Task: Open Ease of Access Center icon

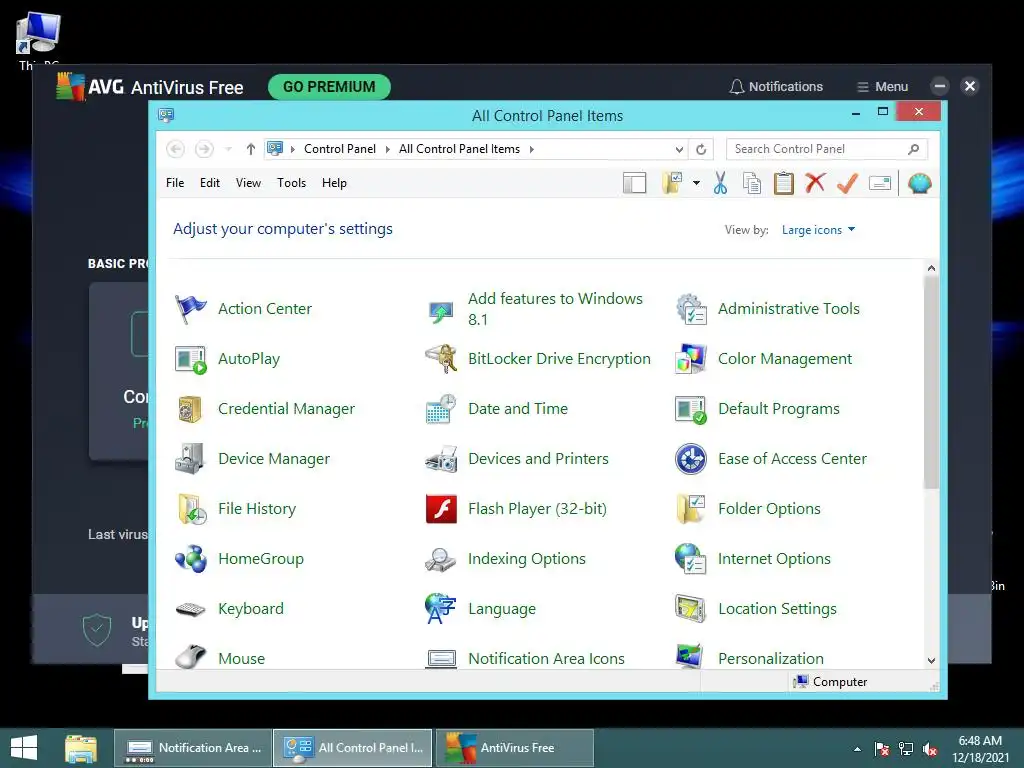Action: coord(691,459)
